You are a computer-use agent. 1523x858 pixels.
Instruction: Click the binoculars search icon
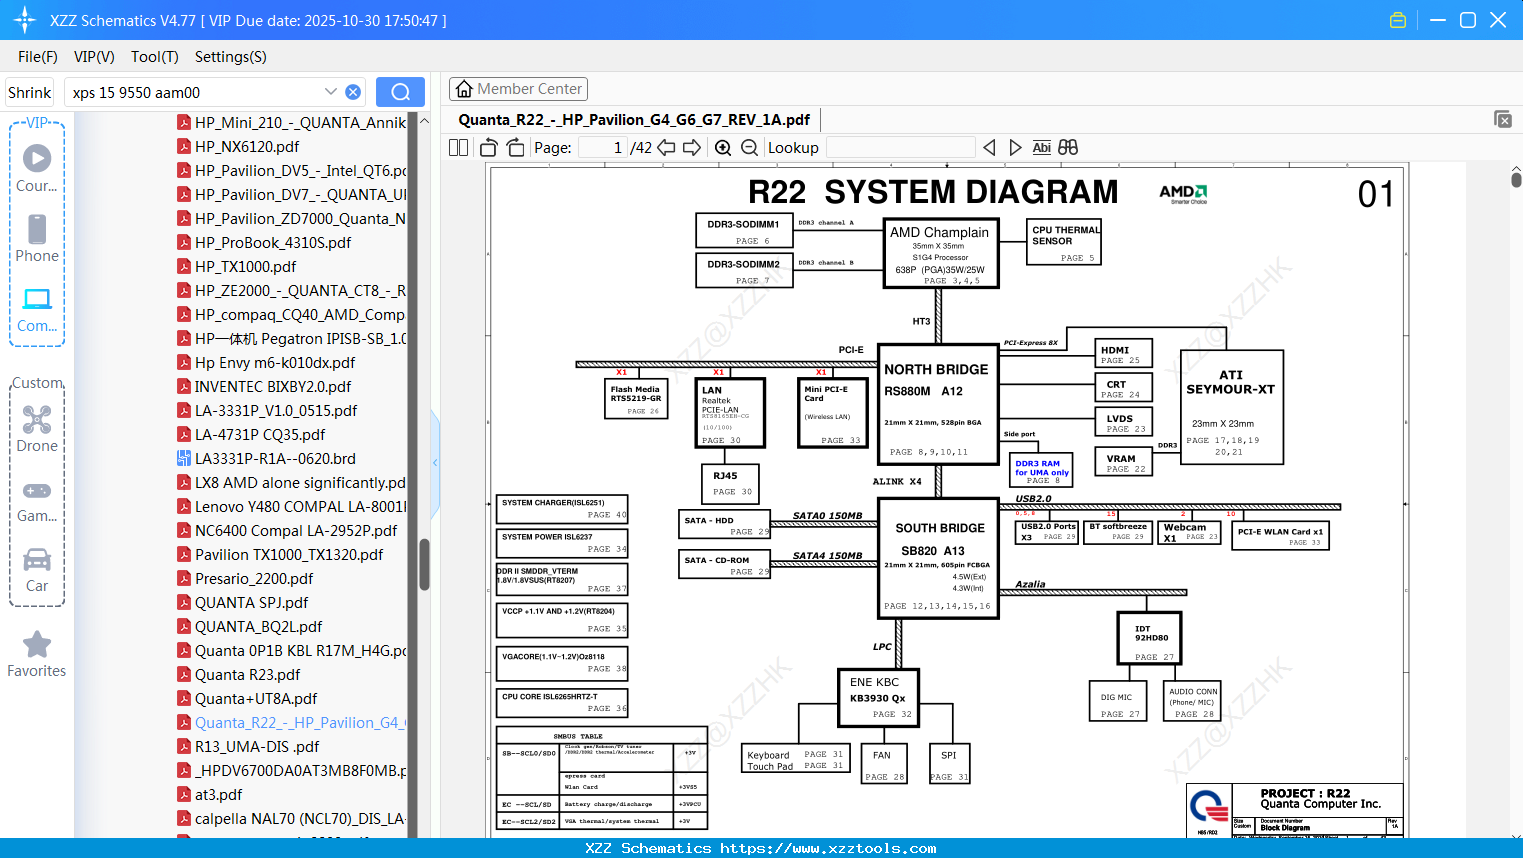coord(1068,148)
